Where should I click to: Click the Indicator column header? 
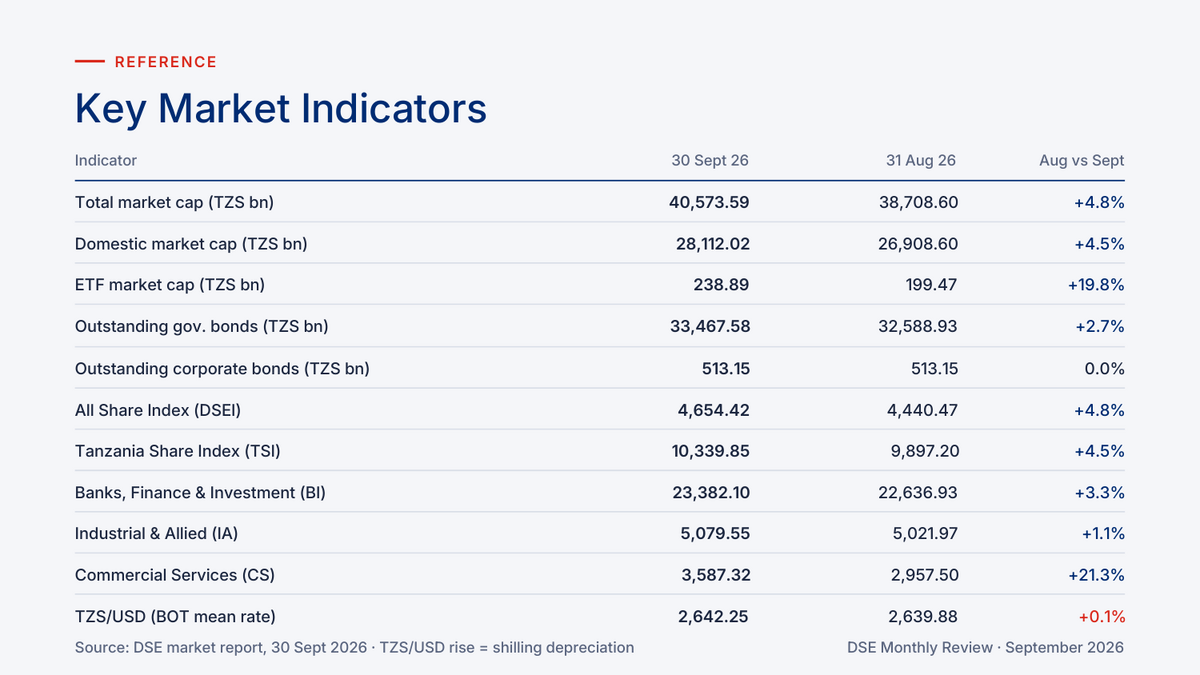pos(106,160)
